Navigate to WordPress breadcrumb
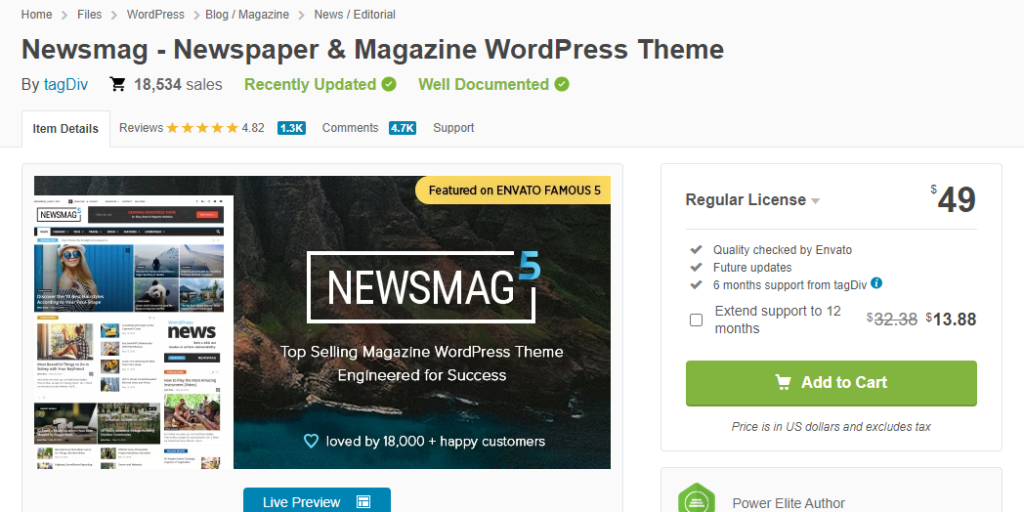This screenshot has height=512, width=1024. click(155, 14)
